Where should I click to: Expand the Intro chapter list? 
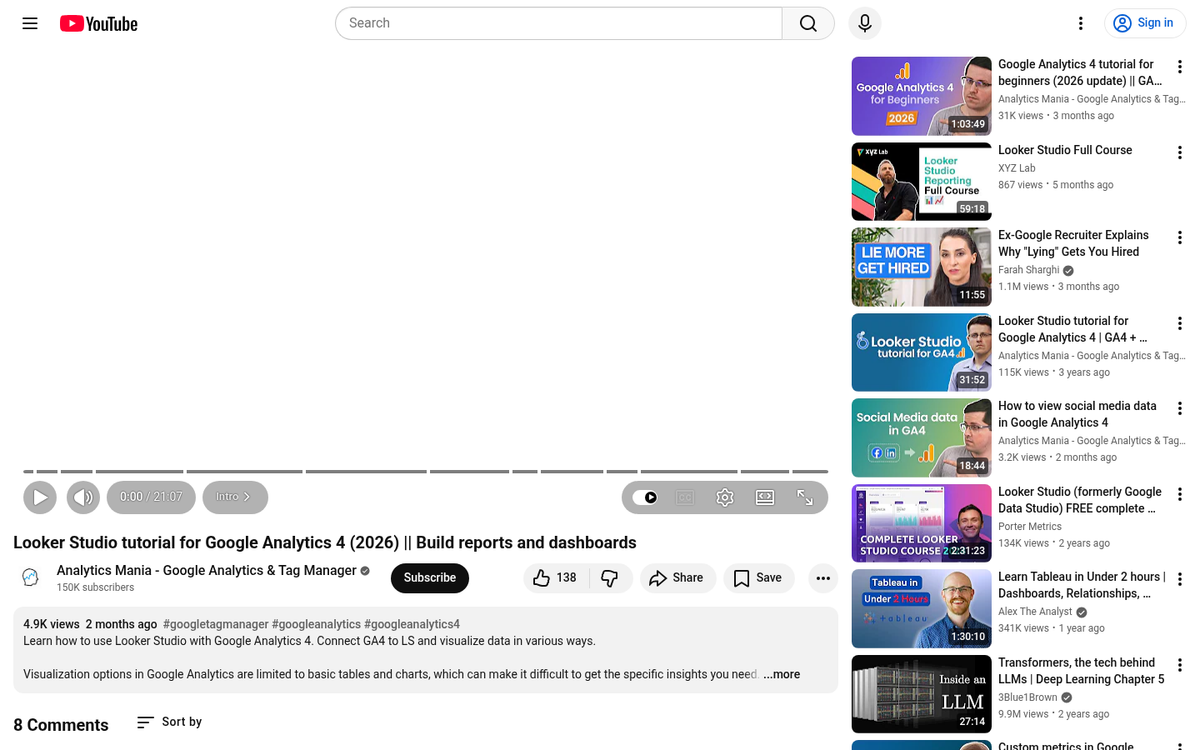(x=234, y=497)
